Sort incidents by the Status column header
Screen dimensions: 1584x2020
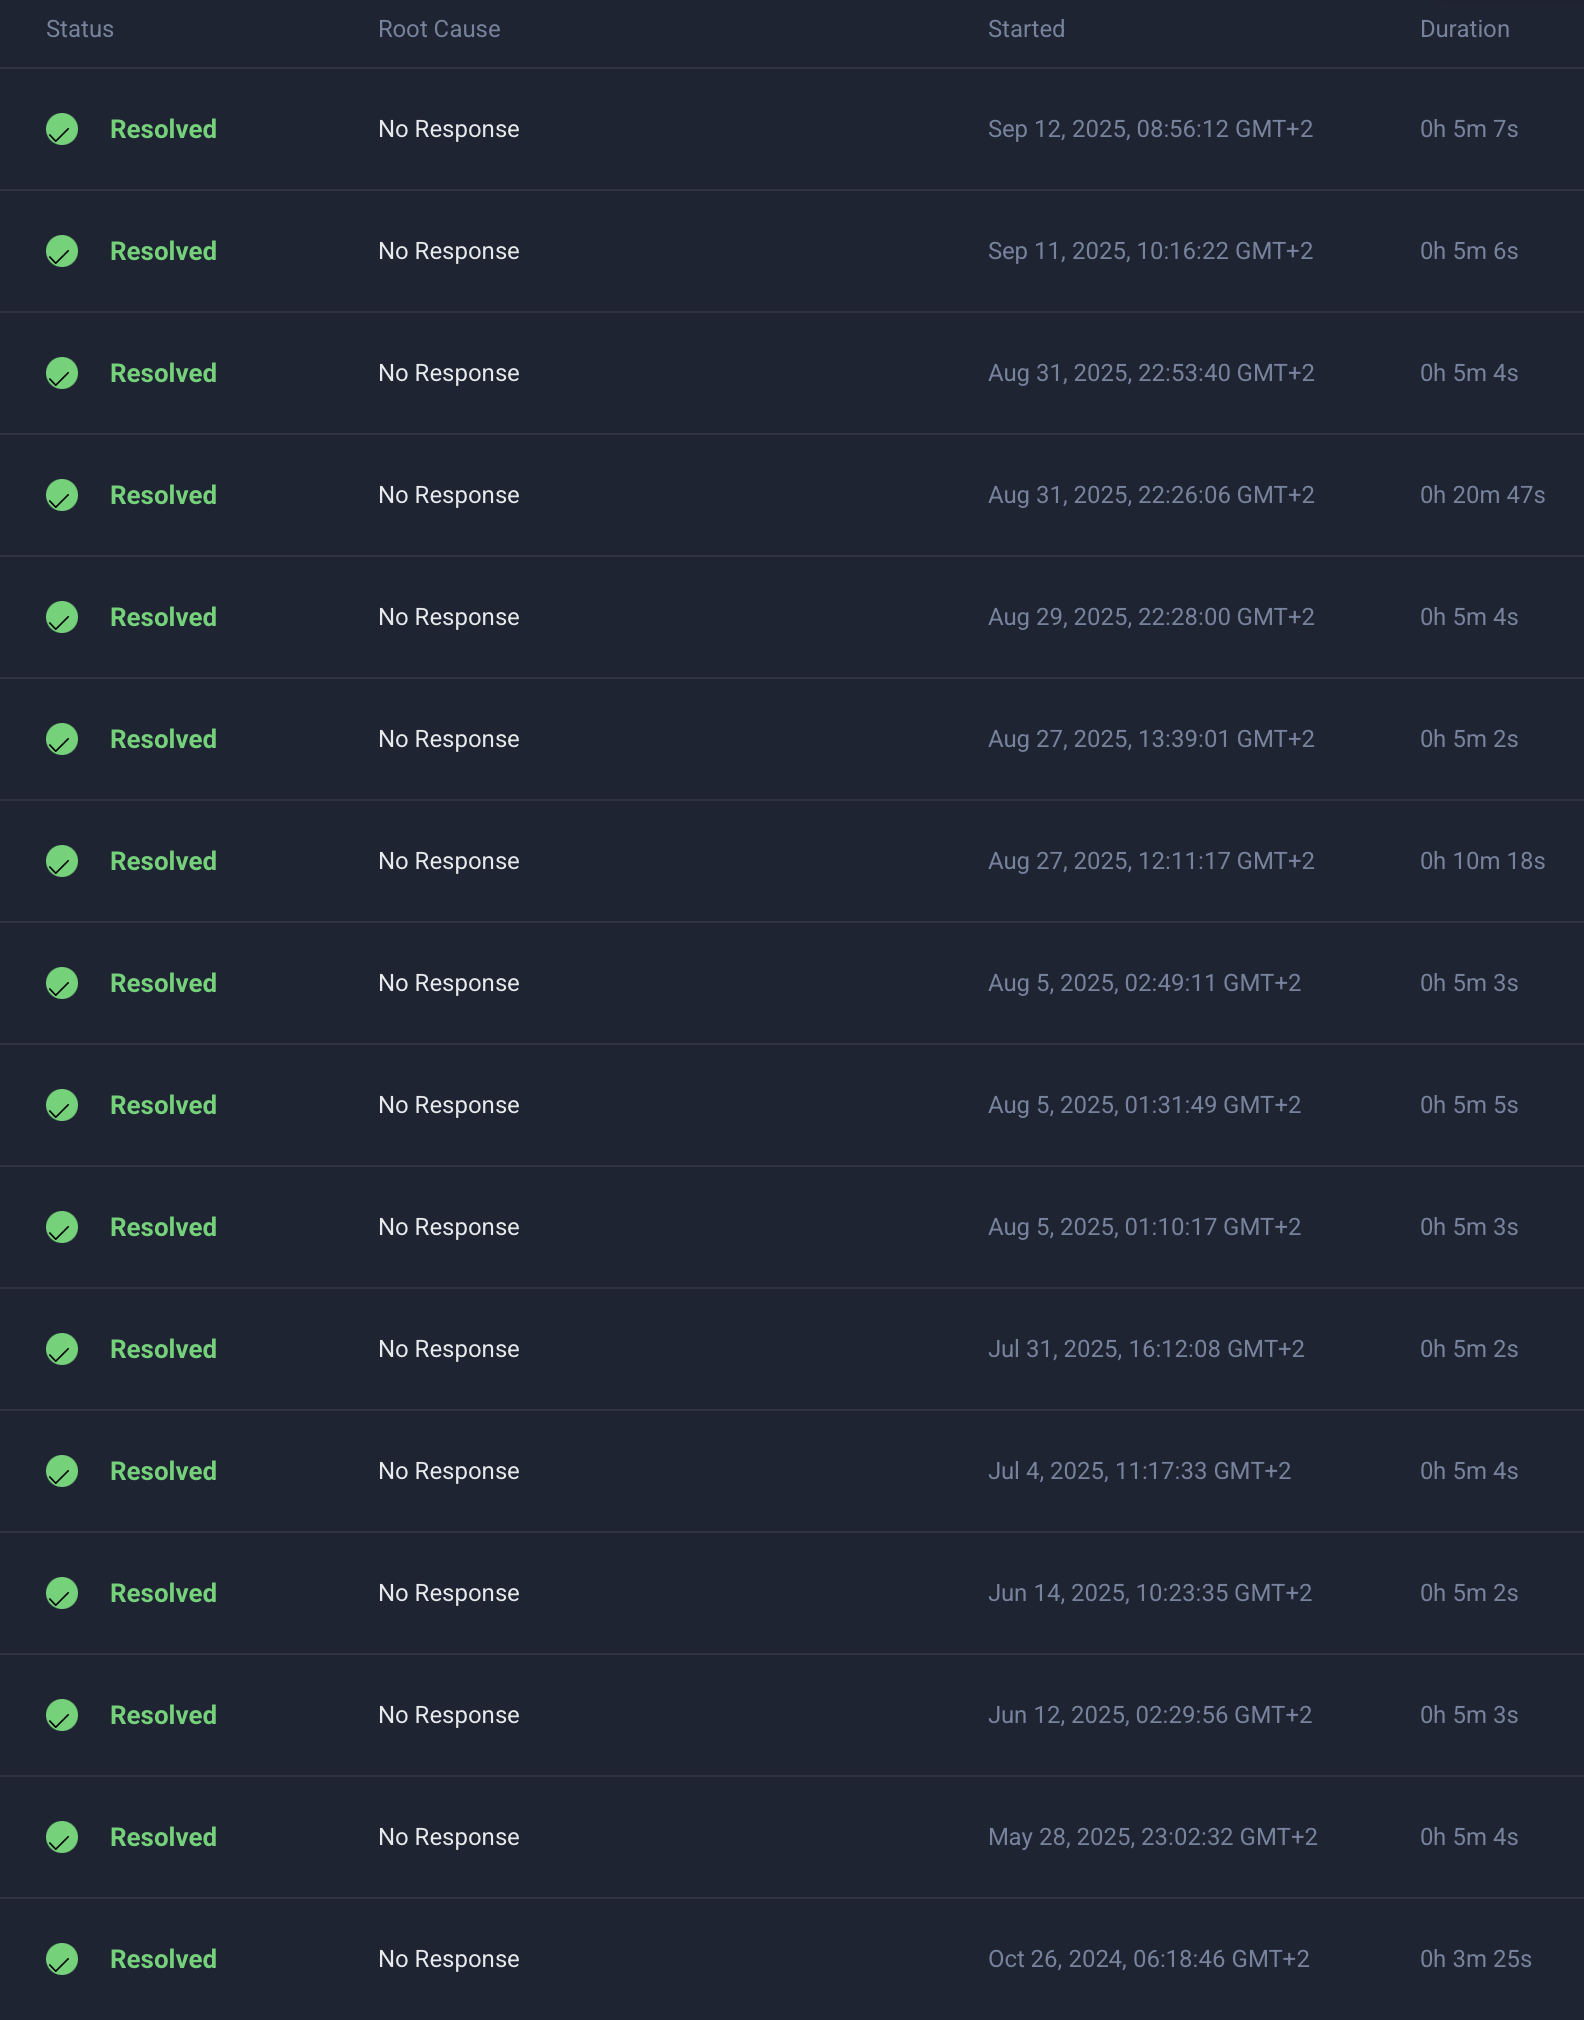[80, 29]
